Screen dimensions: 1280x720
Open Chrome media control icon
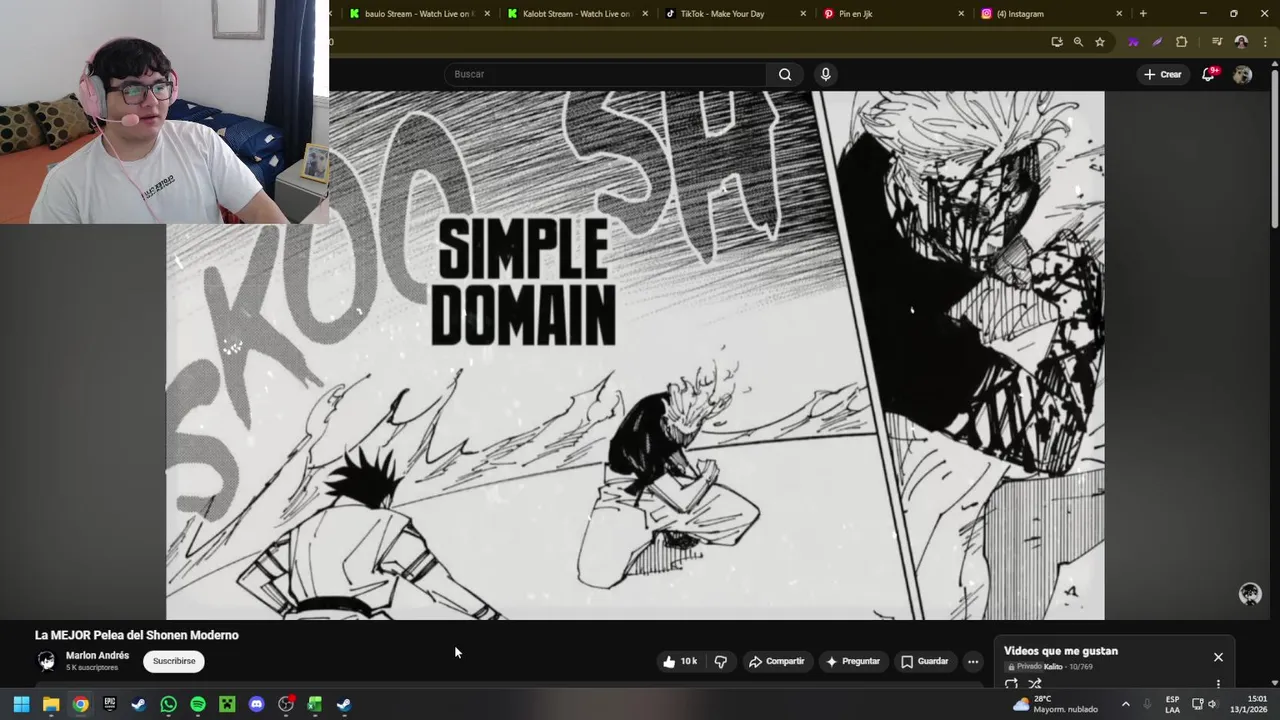[1217, 42]
